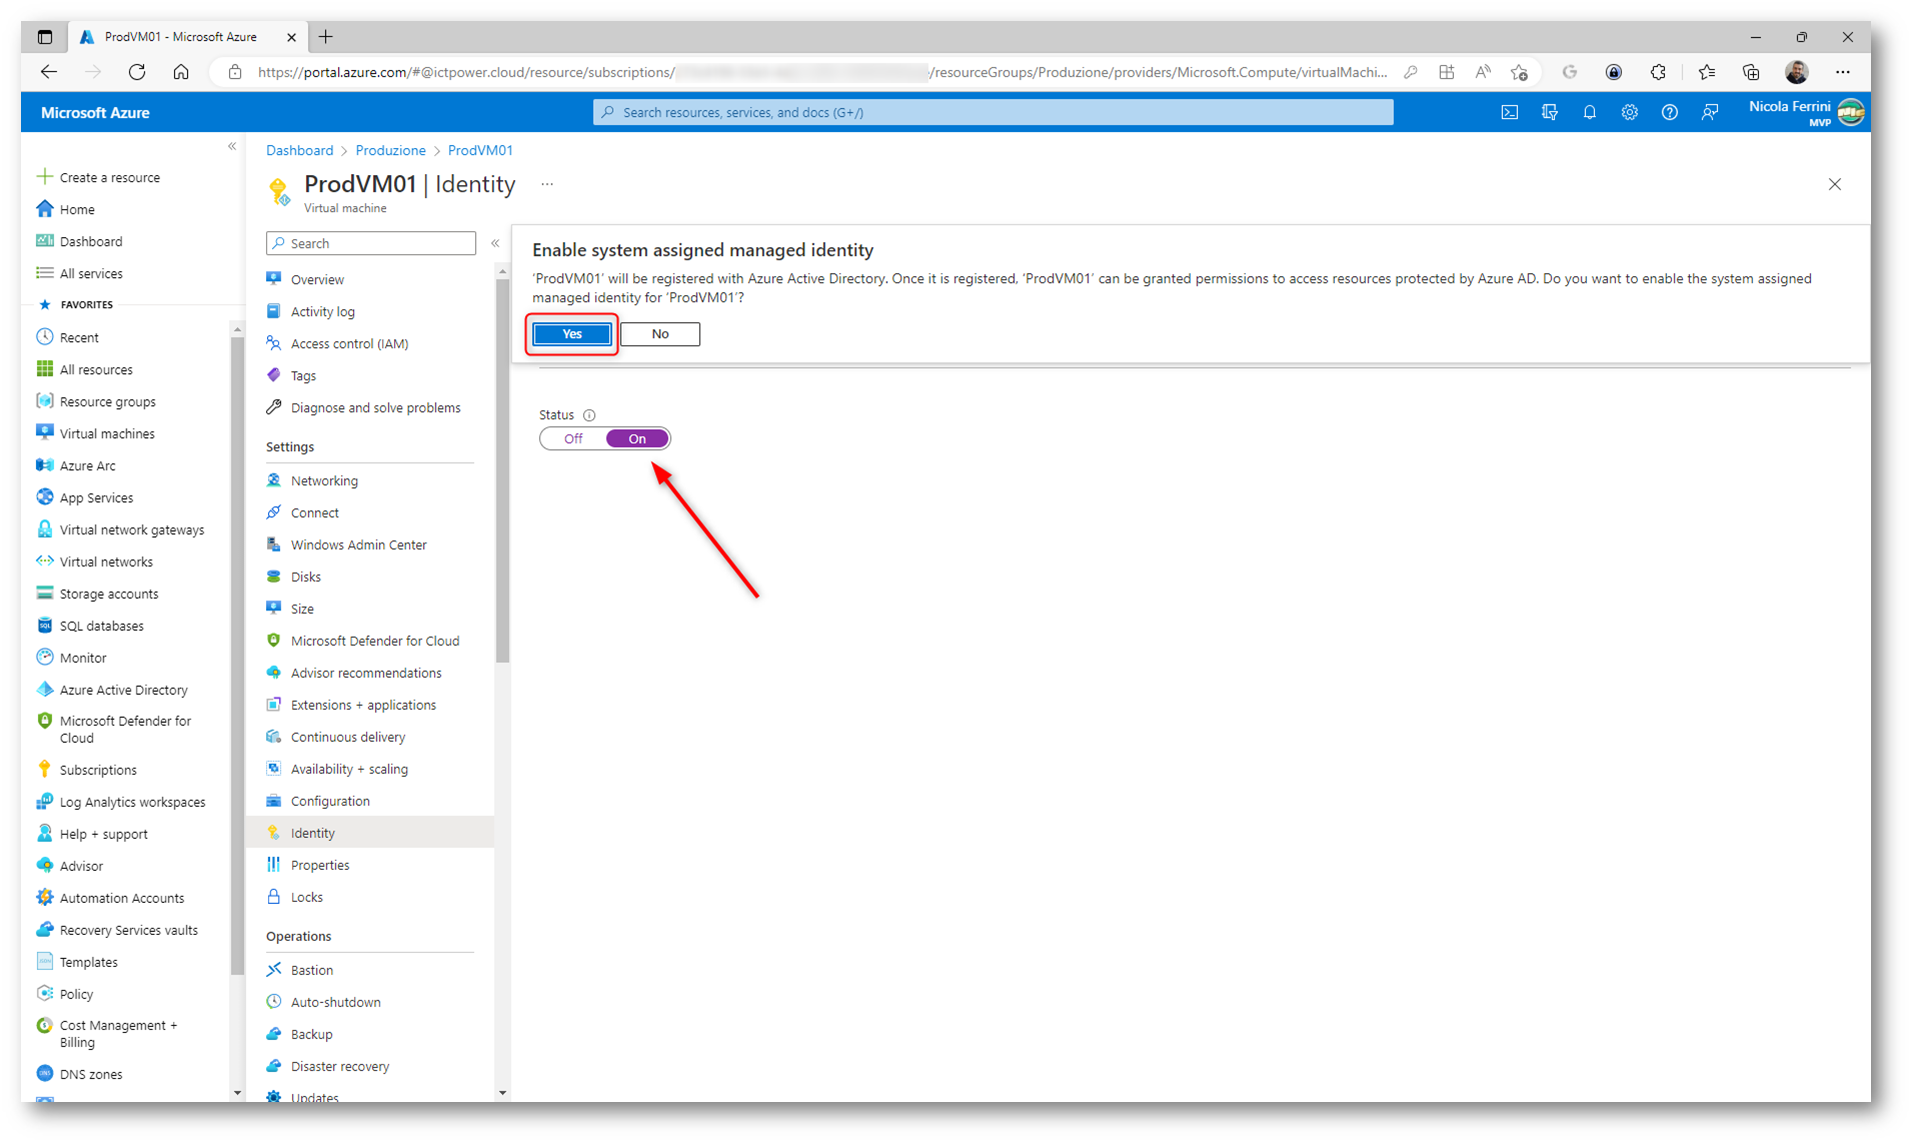Collapse the resource menu panel

point(495,243)
